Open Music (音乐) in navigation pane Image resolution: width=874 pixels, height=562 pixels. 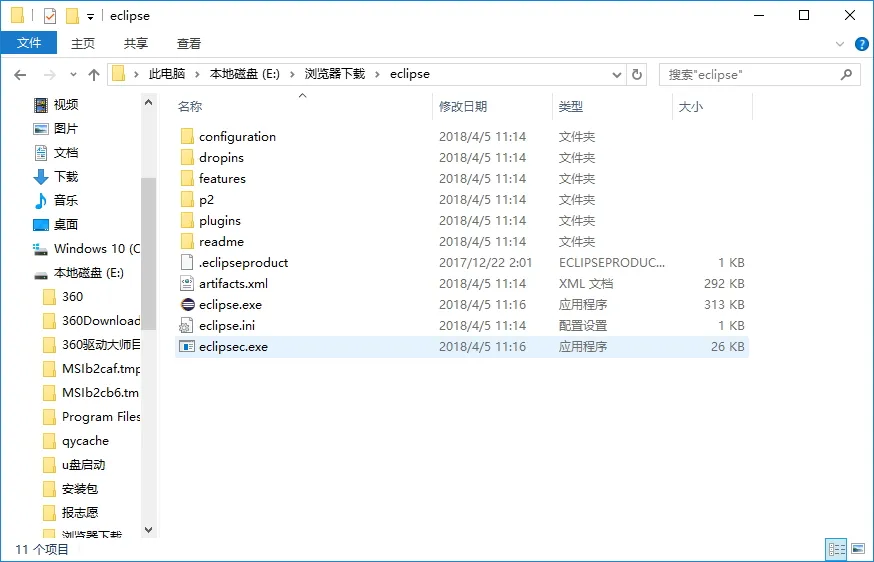[x=56, y=200]
